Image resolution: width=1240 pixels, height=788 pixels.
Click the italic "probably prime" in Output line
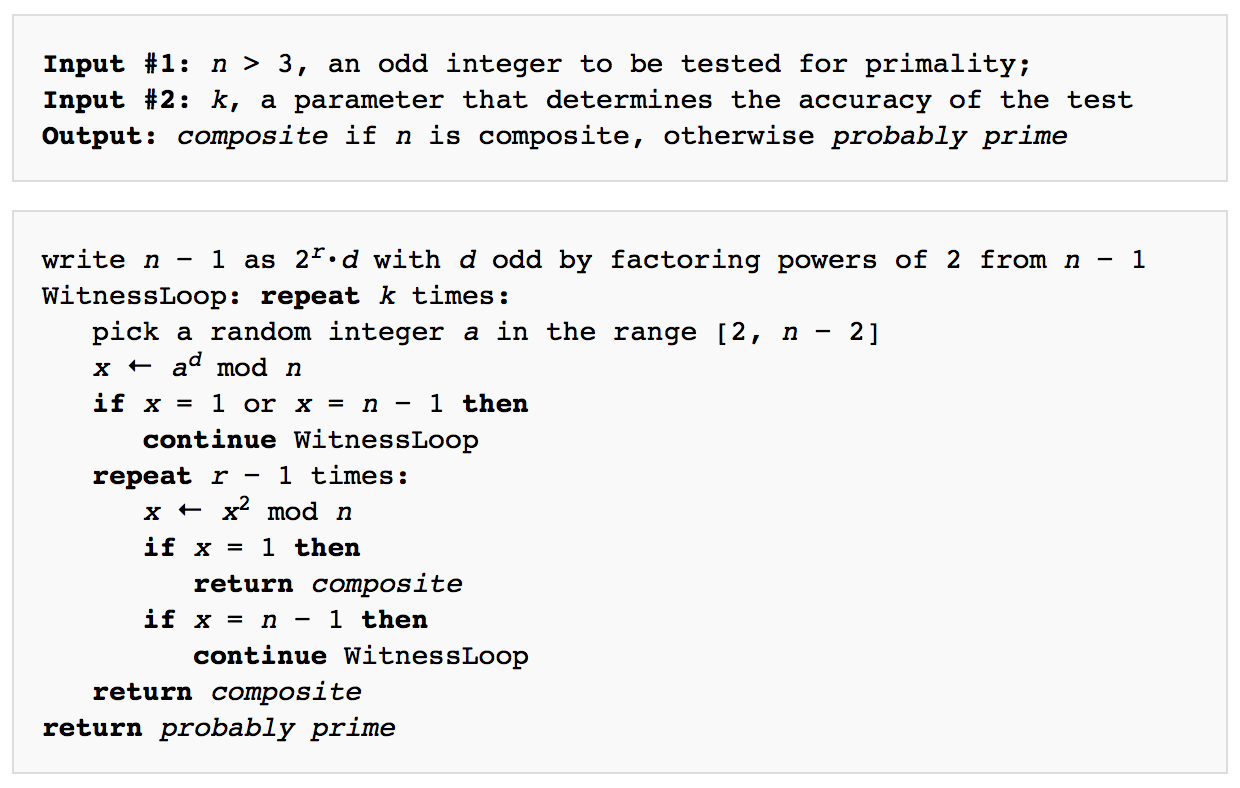949,136
